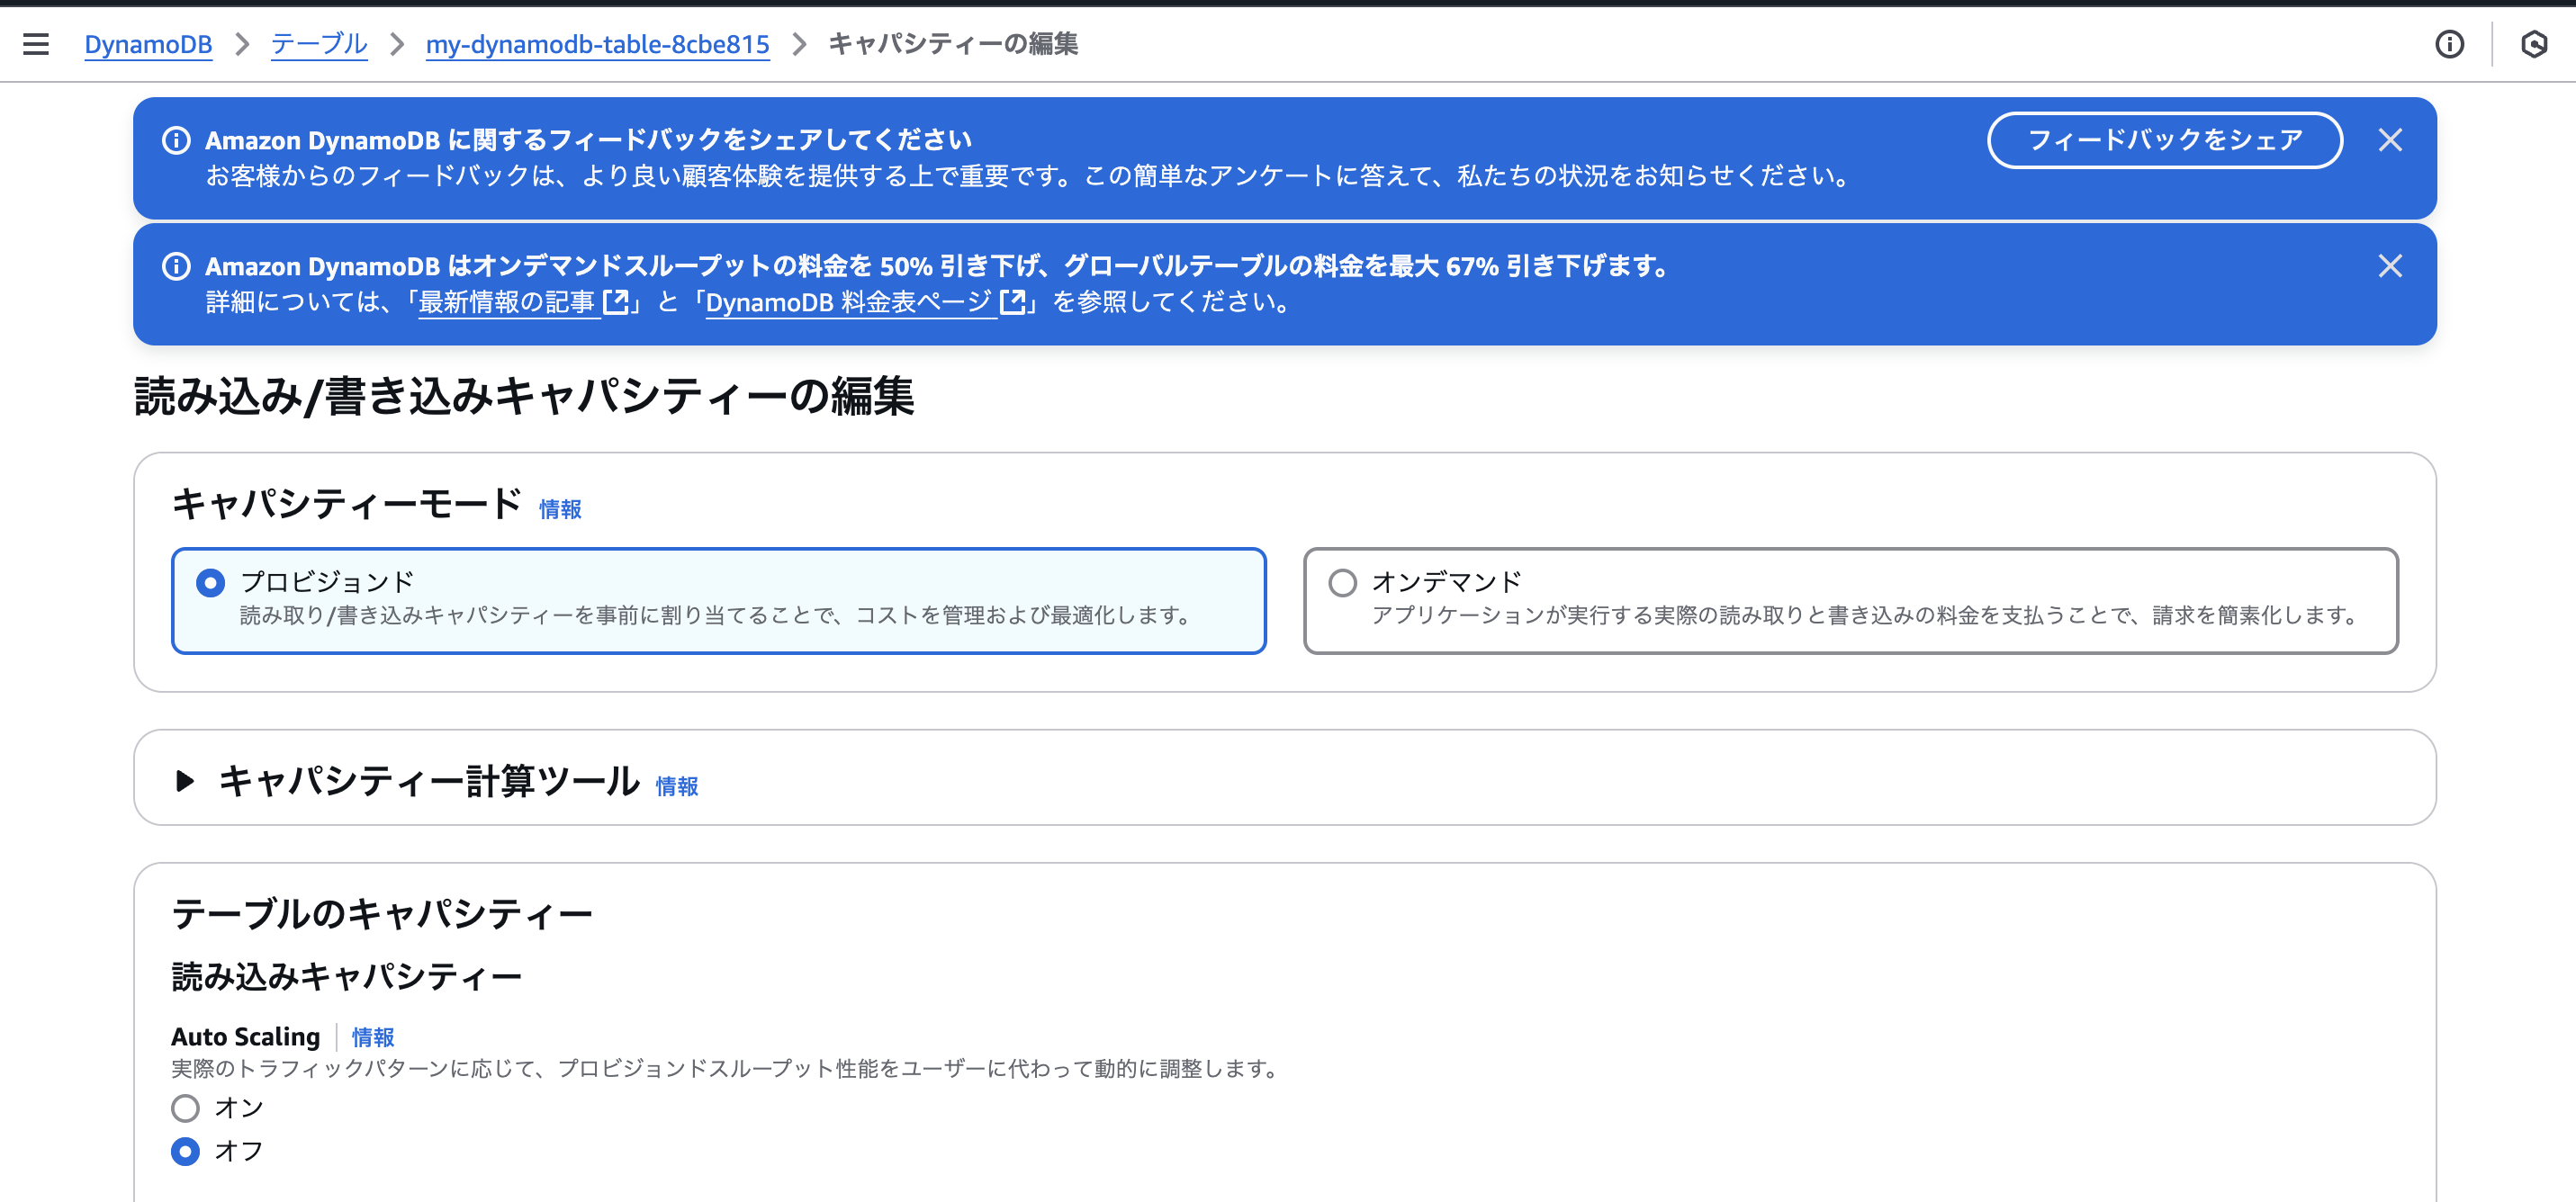2576x1202 pixels.
Task: Select the プロビジョンド capacity mode
Action: (210, 581)
